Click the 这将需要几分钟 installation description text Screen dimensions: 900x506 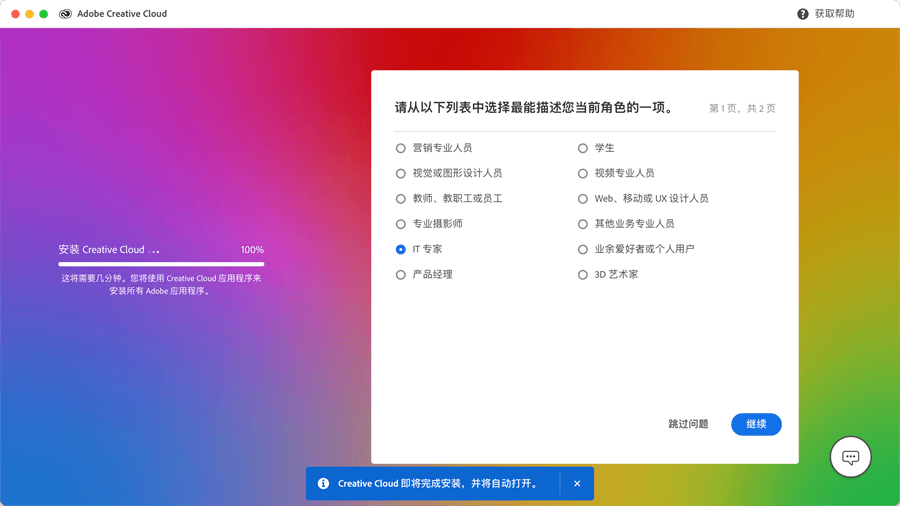[161, 285]
